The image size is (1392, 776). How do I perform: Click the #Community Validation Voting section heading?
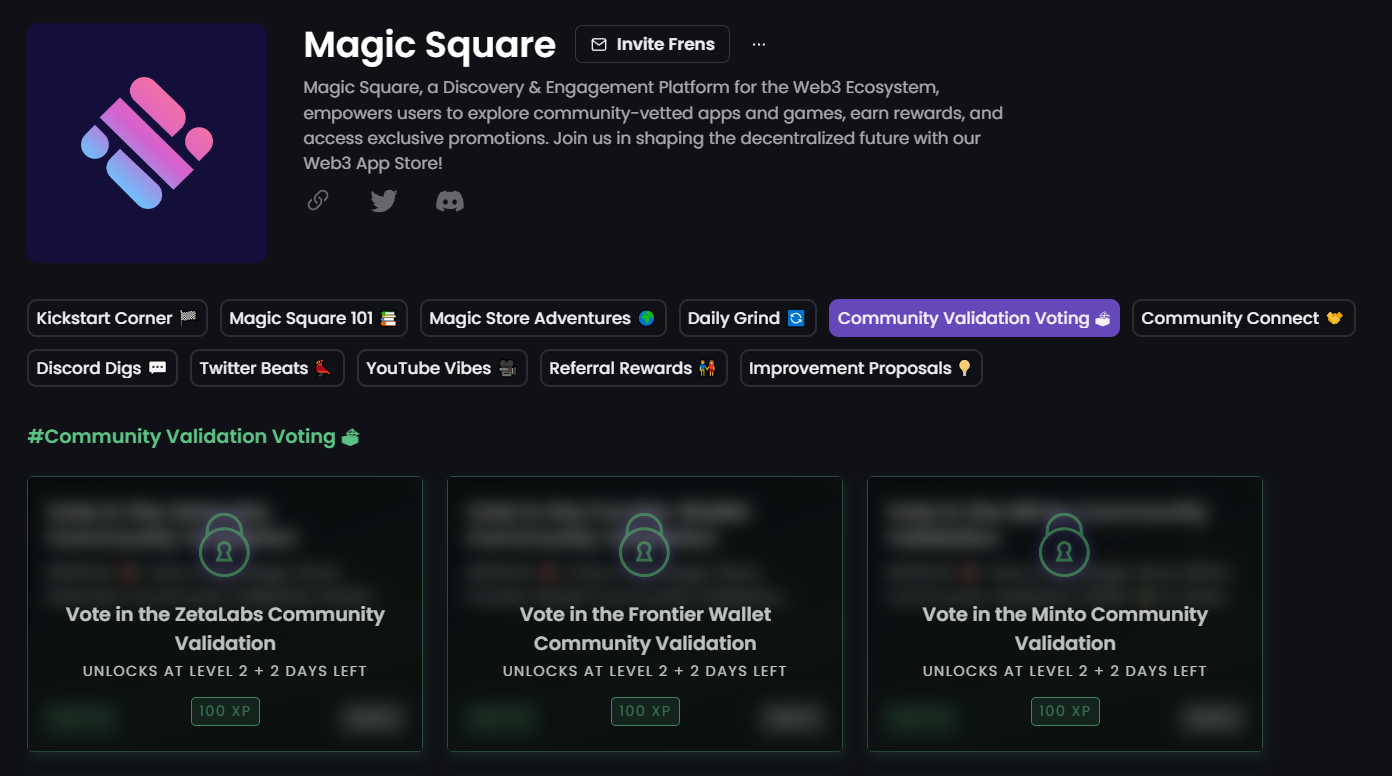(193, 436)
